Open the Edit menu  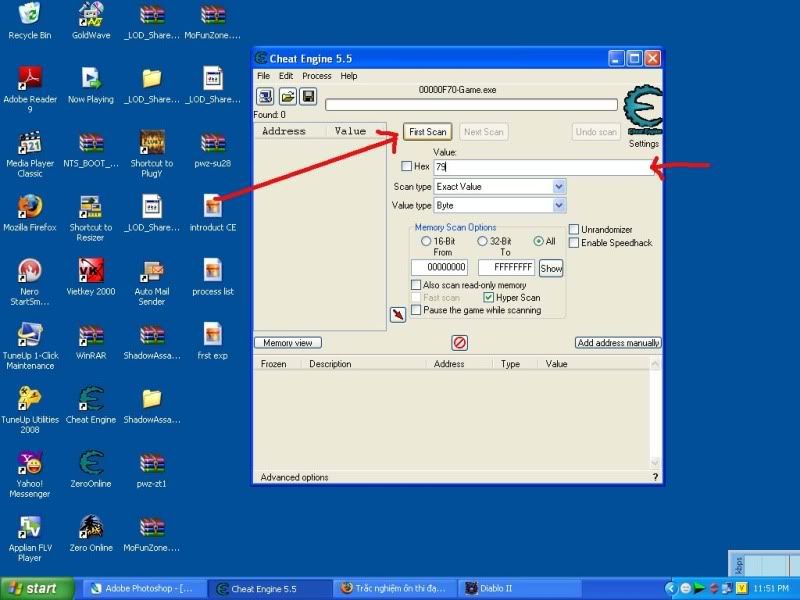(x=286, y=76)
